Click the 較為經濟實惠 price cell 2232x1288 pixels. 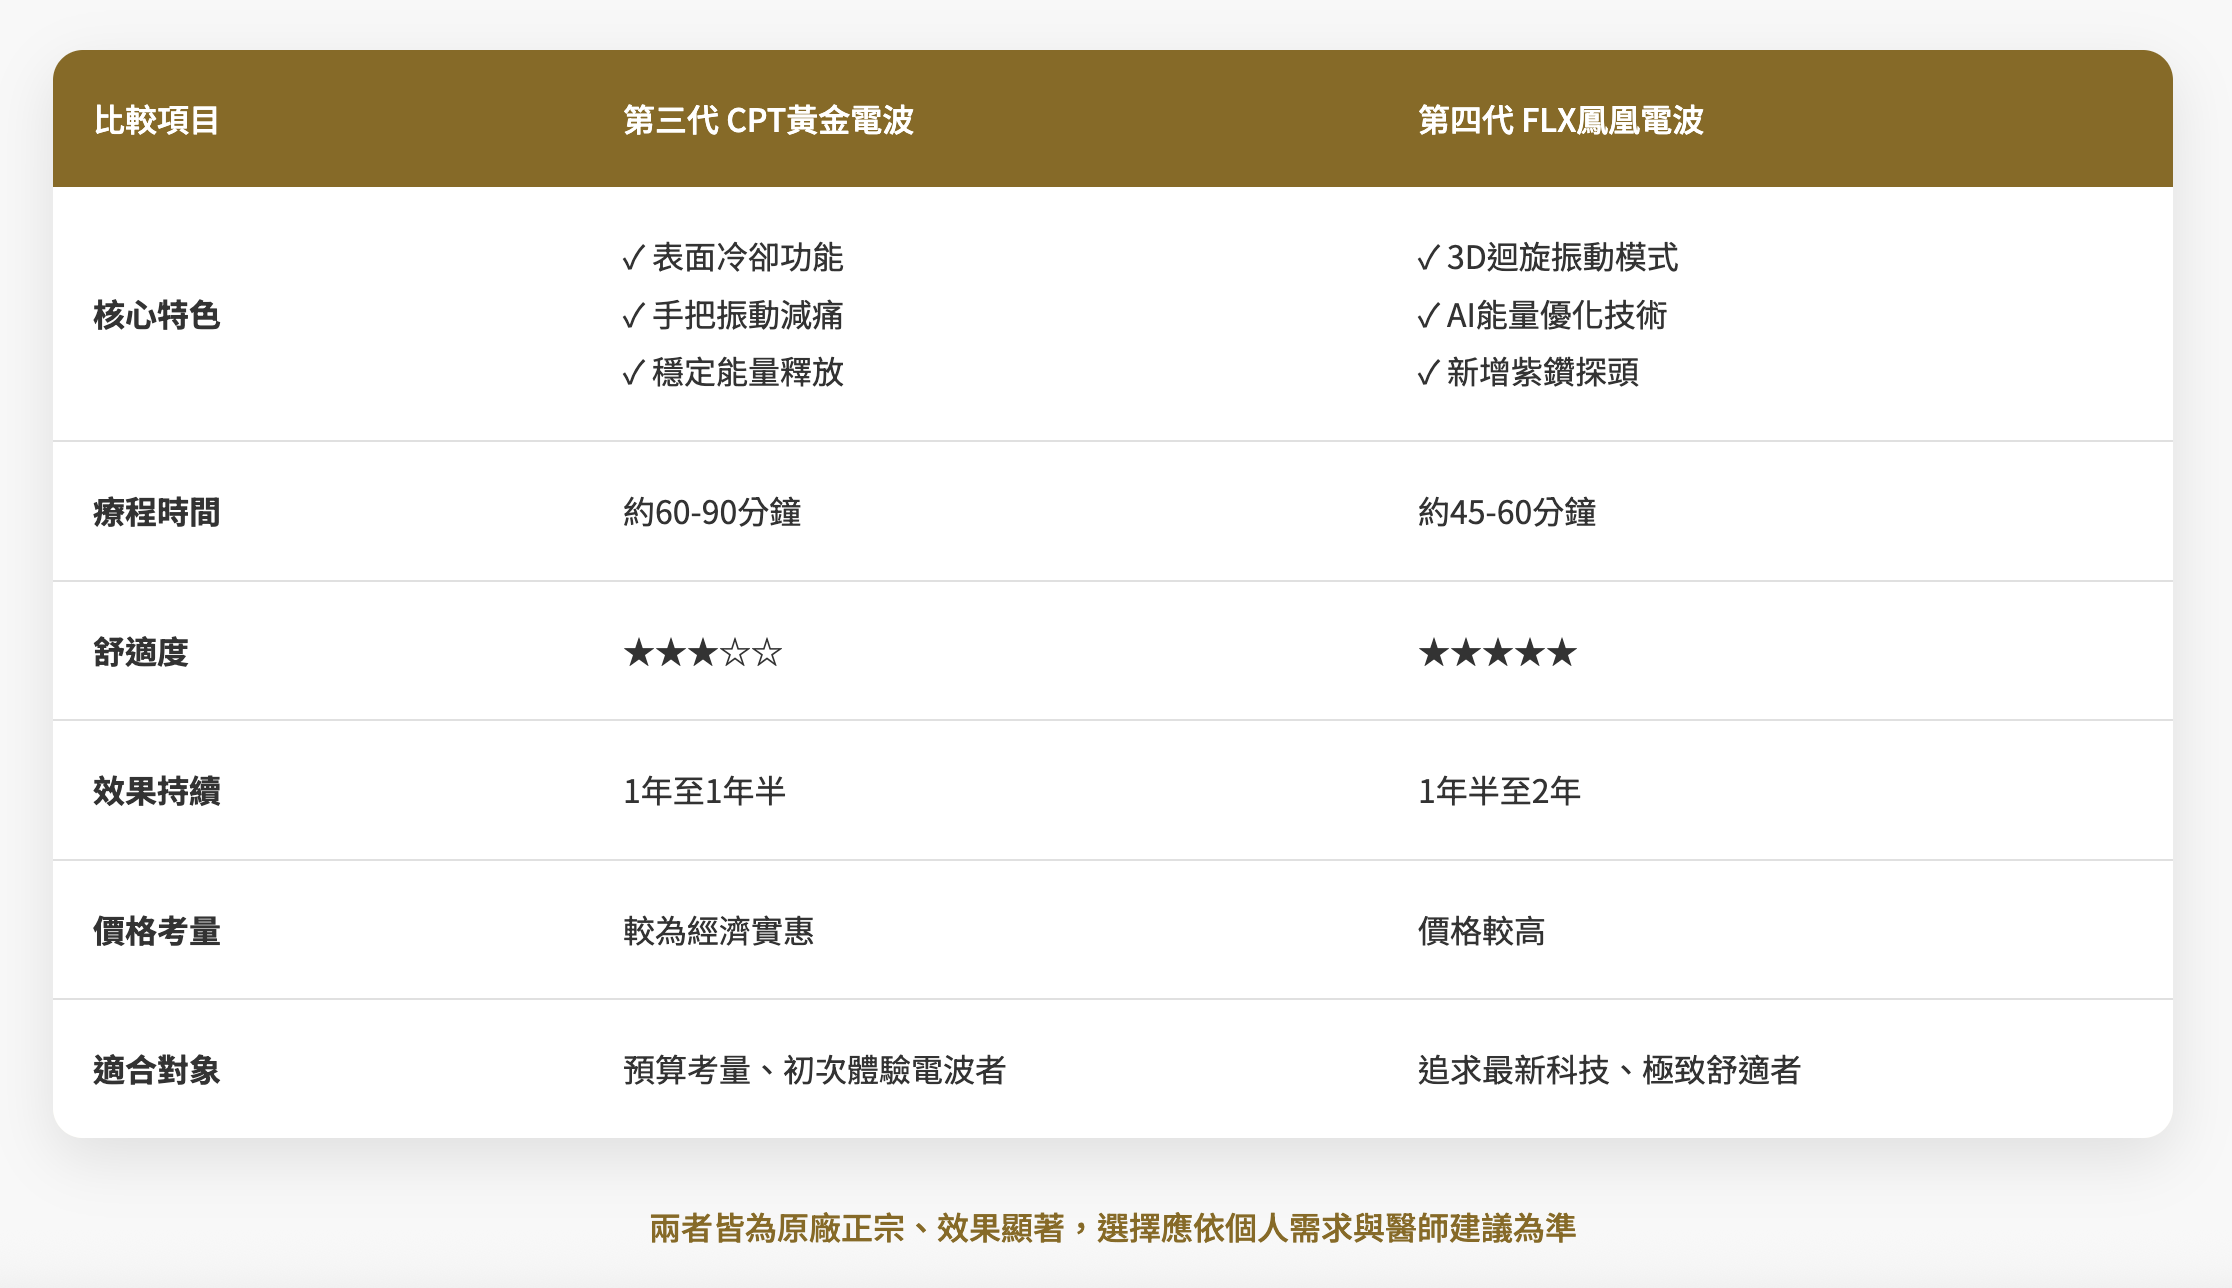coord(718,931)
